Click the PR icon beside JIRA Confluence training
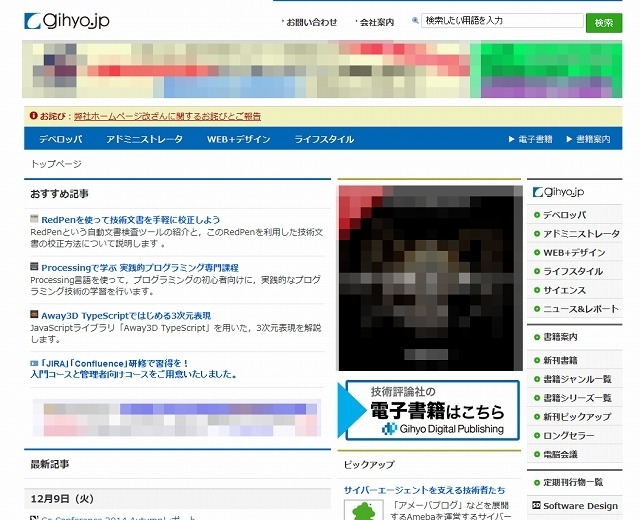Viewport: 640px width, 520px height. pyautogui.click(x=35, y=362)
